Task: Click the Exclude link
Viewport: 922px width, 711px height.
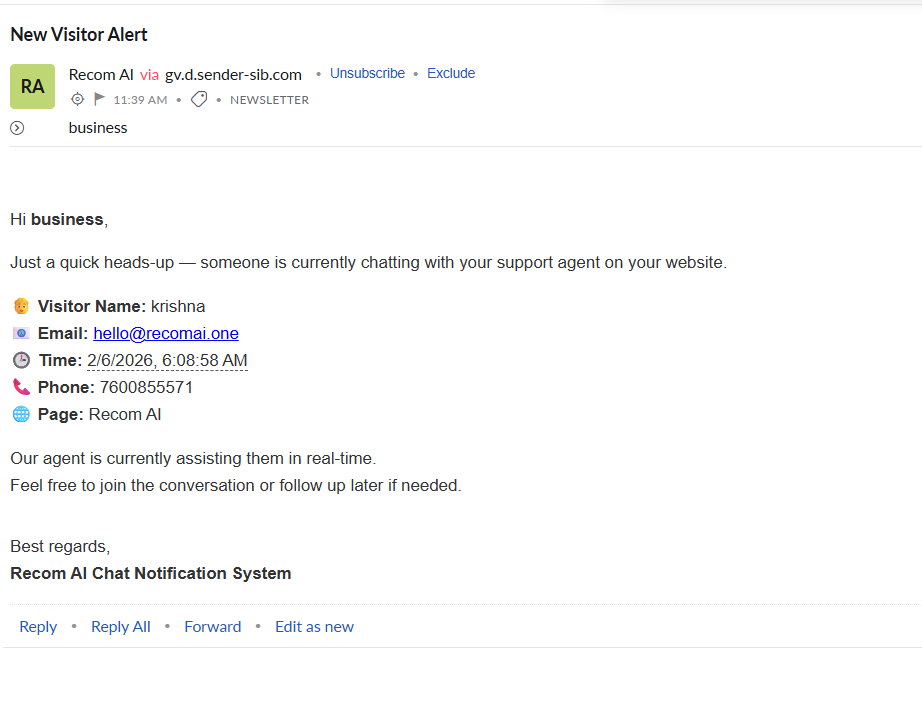Action: 451,74
